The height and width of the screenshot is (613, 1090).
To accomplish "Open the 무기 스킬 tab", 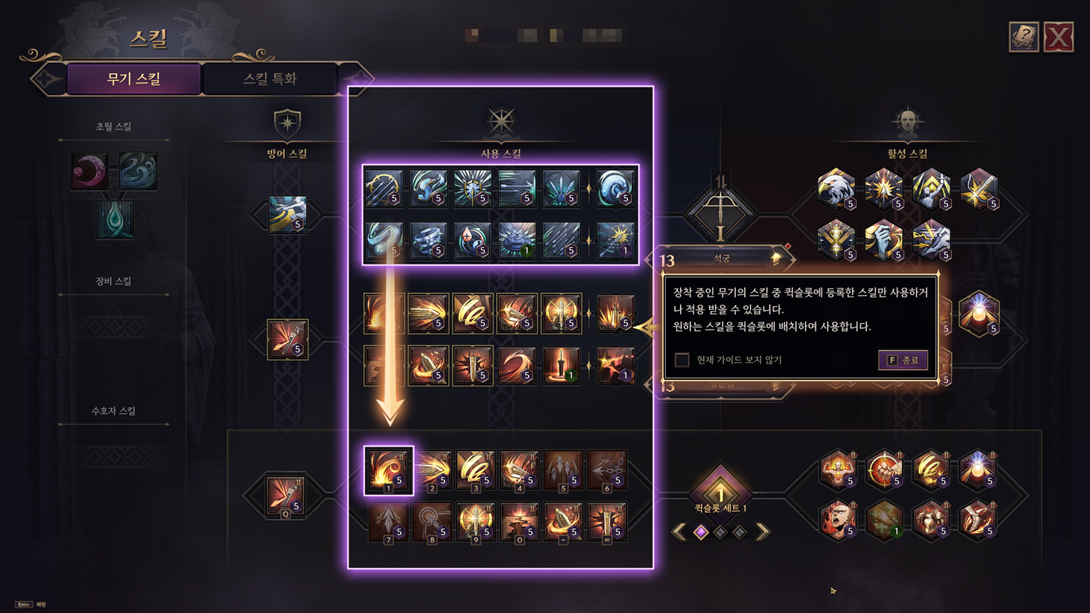I will [133, 79].
